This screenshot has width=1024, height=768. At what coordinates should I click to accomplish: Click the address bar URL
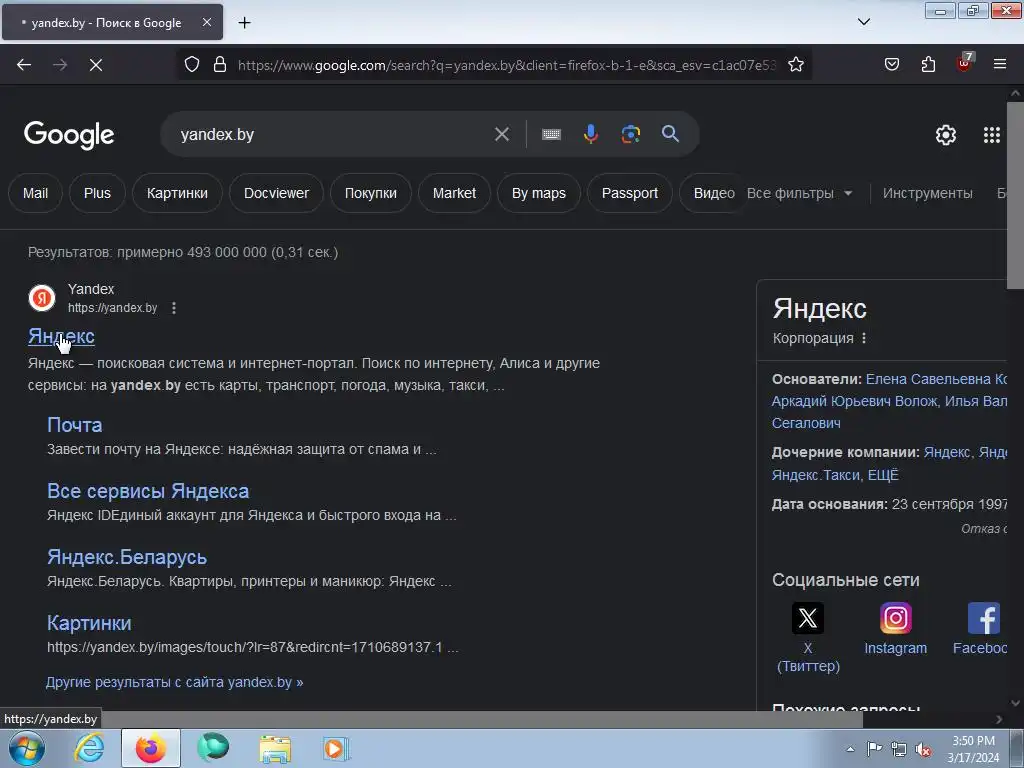(x=507, y=65)
